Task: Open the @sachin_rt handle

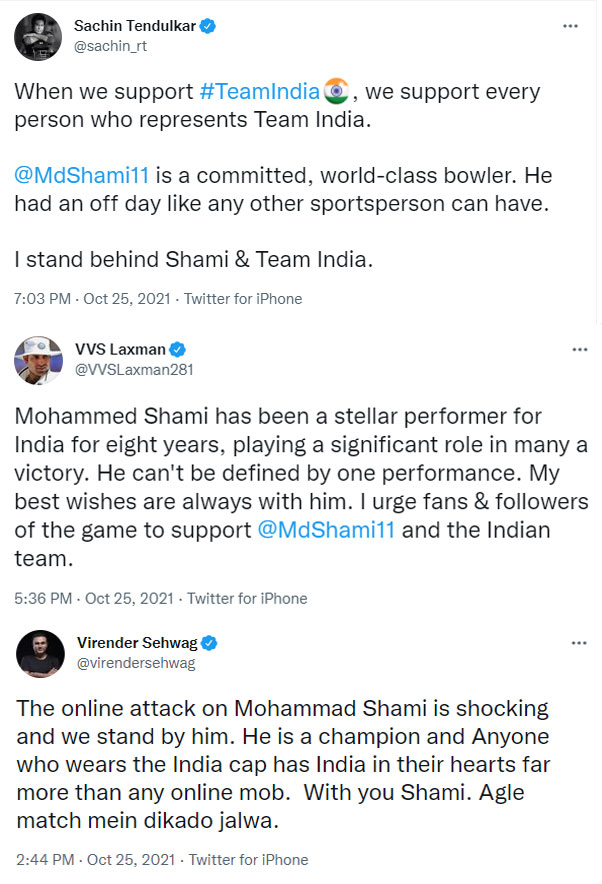Action: [106, 45]
